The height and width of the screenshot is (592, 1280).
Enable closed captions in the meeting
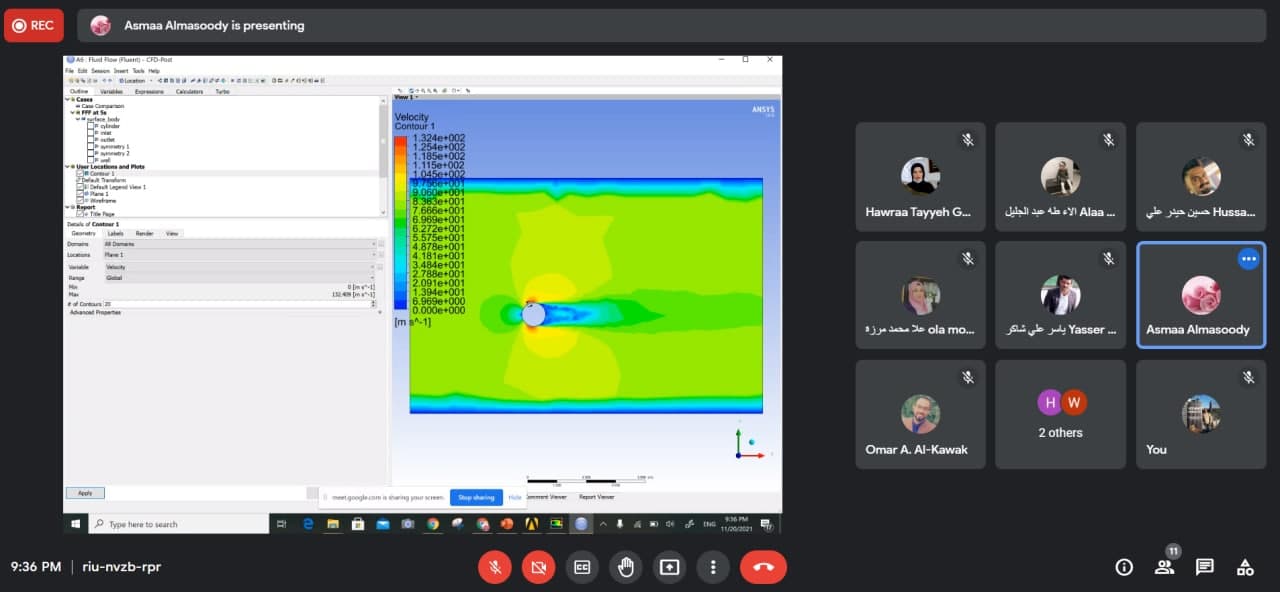[582, 567]
